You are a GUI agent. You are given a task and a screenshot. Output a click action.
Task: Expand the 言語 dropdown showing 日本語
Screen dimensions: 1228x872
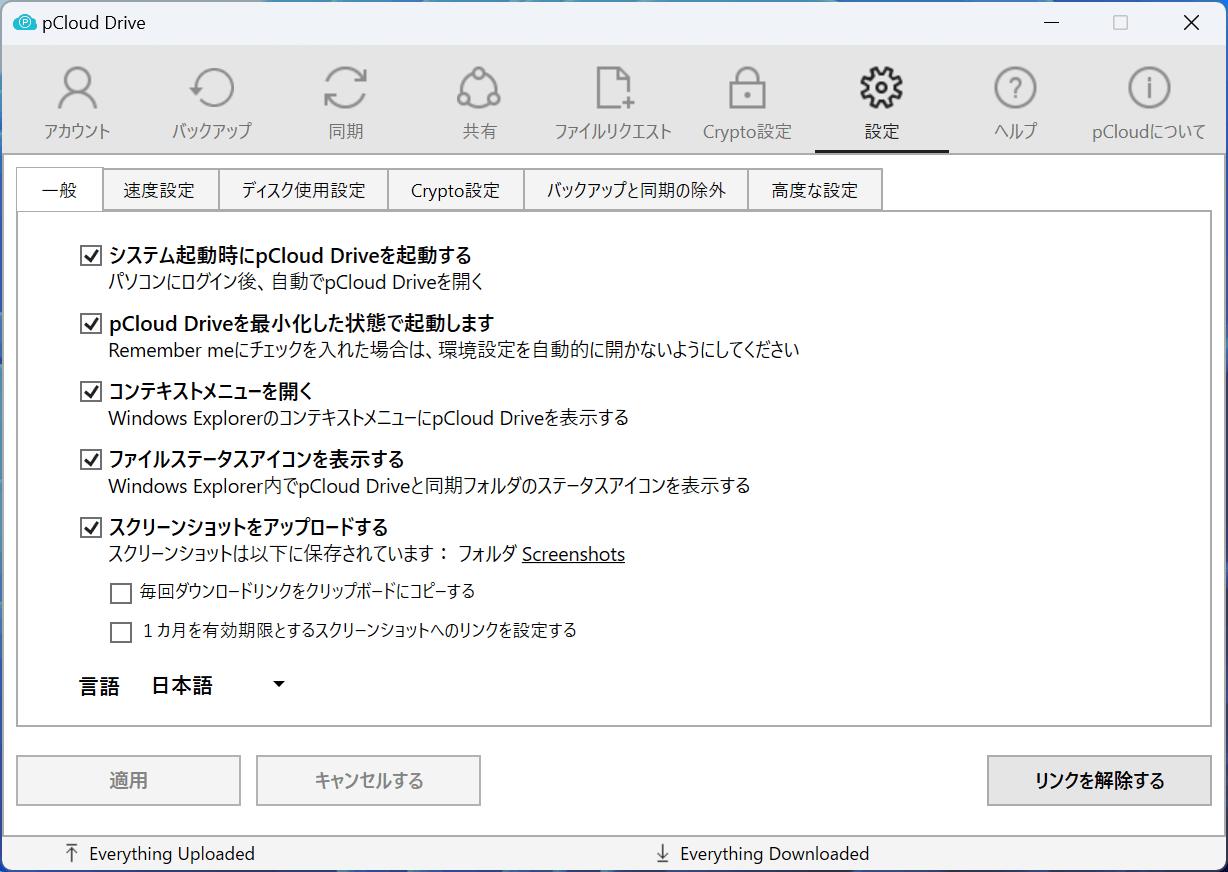218,686
